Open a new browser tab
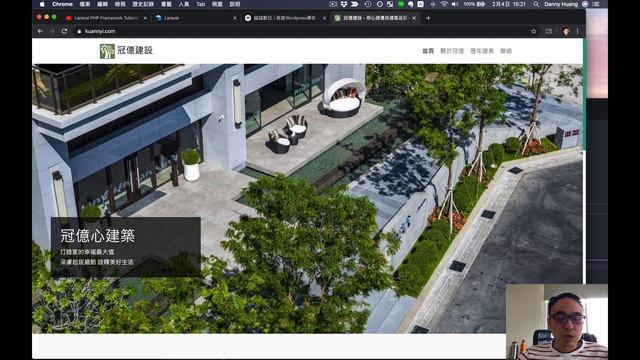640x360 pixels. coord(428,18)
